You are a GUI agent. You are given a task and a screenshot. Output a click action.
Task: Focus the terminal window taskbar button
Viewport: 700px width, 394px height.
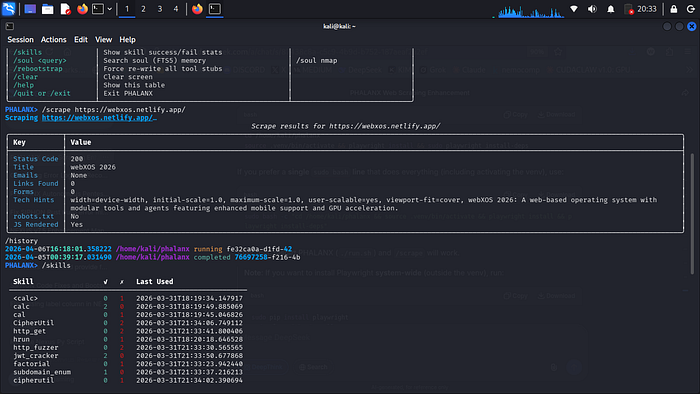click(x=215, y=9)
